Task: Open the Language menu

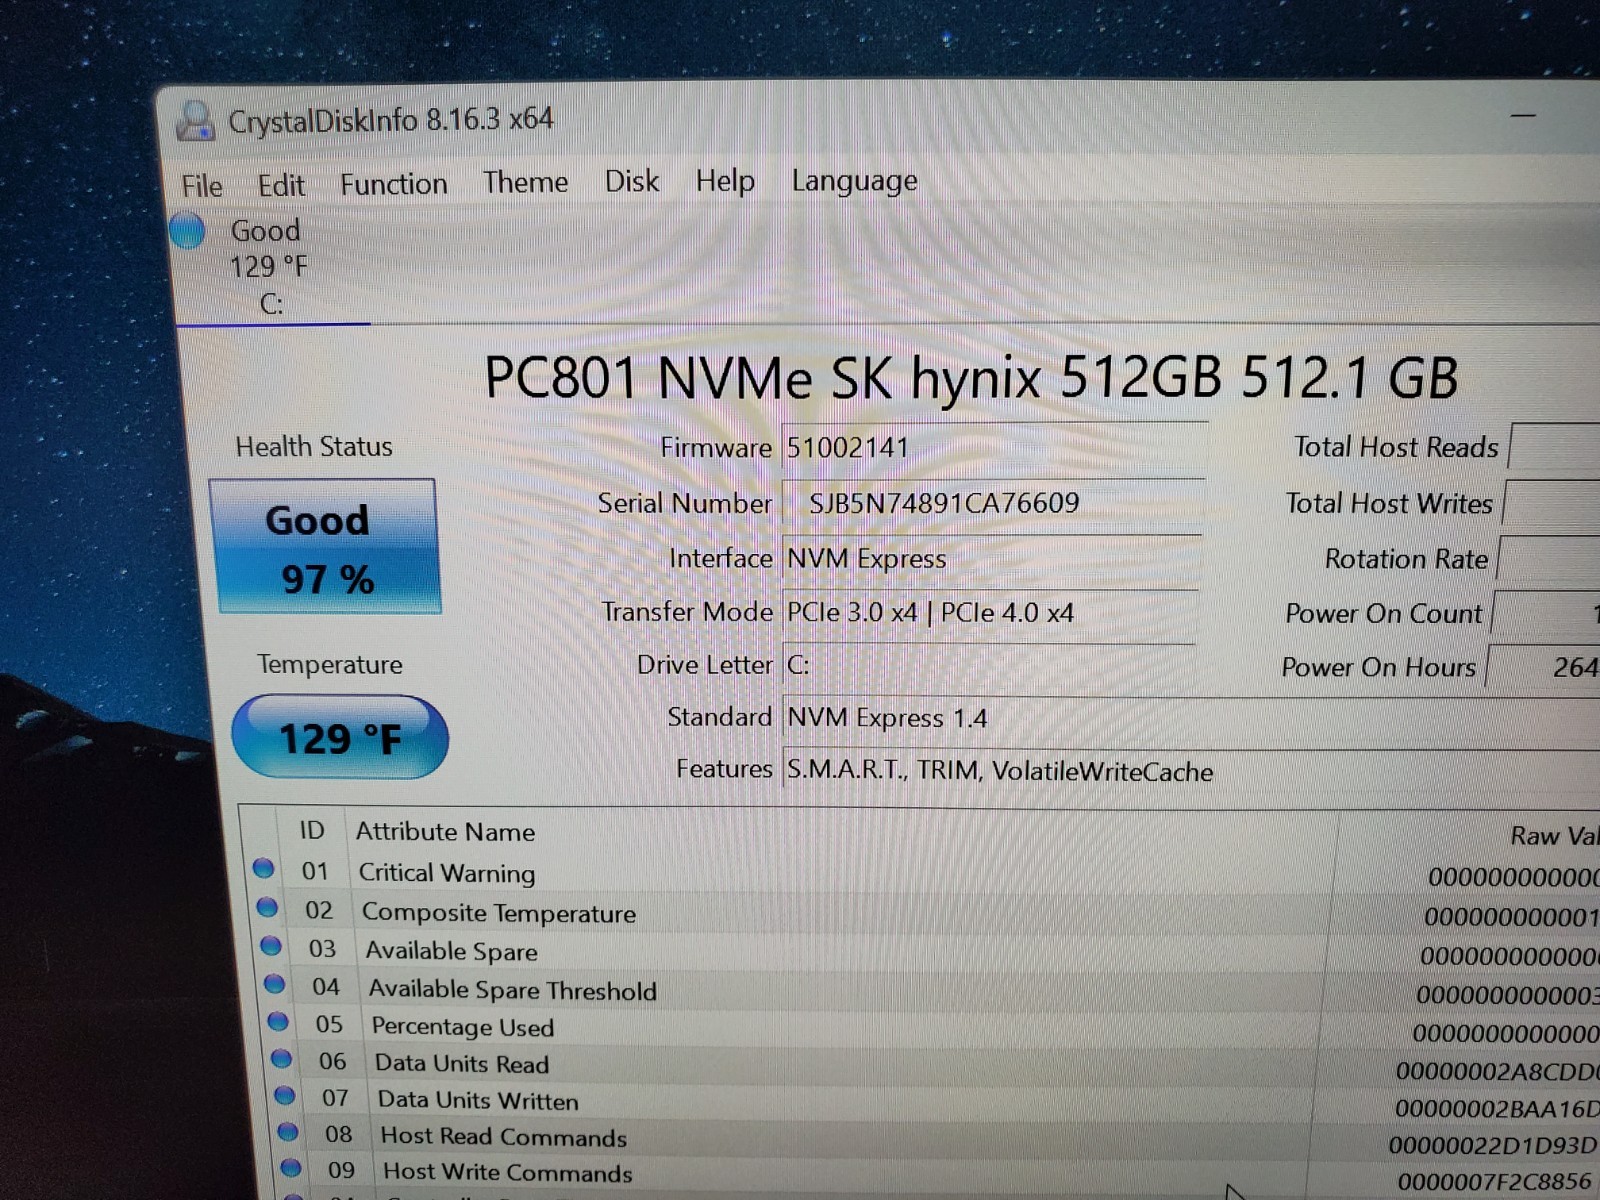Action: [854, 181]
